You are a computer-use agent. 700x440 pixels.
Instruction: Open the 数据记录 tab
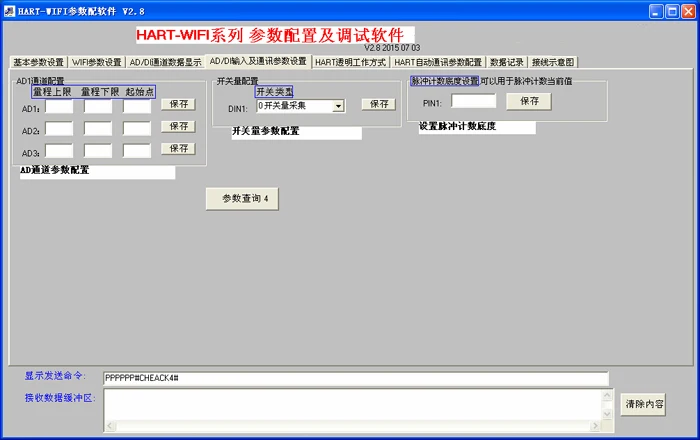point(507,62)
